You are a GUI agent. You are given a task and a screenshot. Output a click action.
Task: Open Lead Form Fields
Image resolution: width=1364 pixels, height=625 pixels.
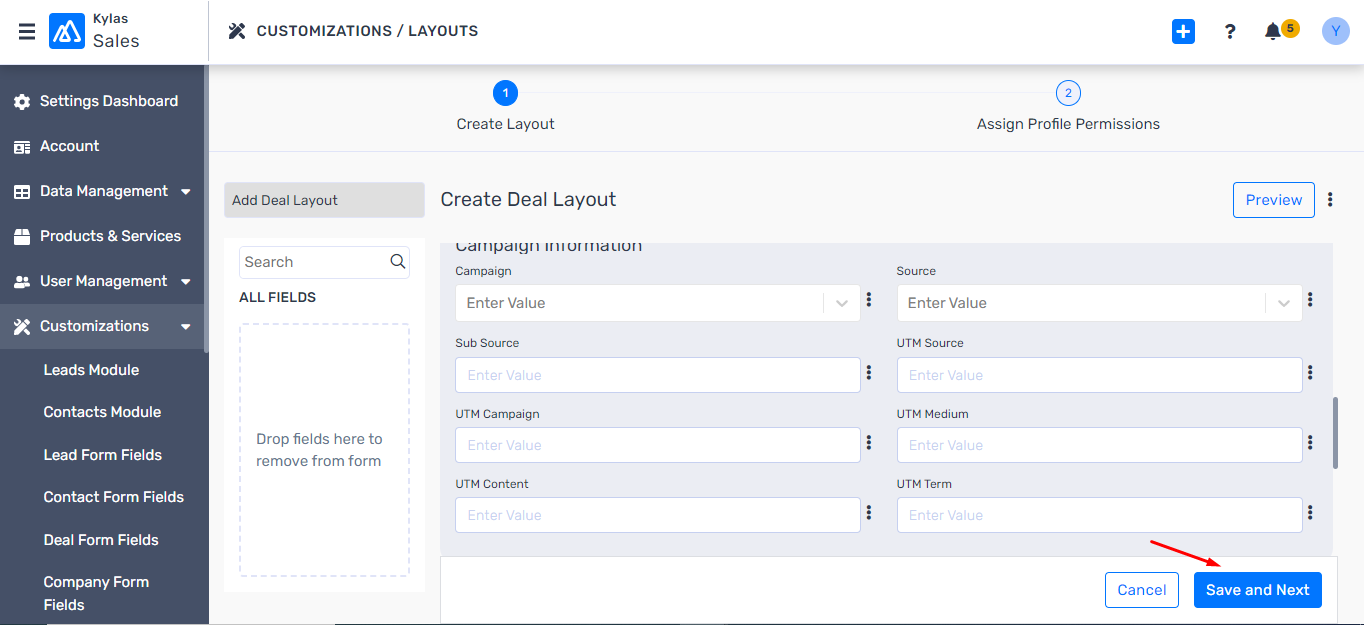coord(103,455)
